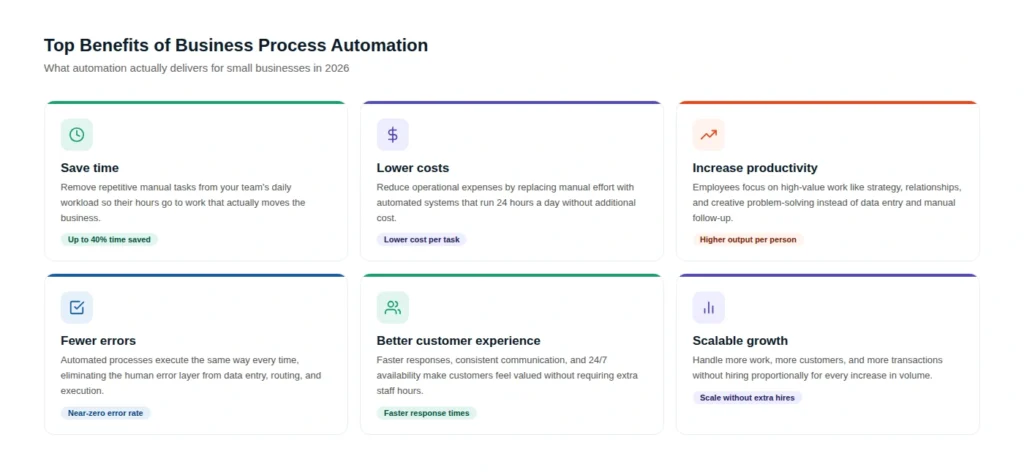Click the 'Lower costs' card heading

pyautogui.click(x=413, y=168)
